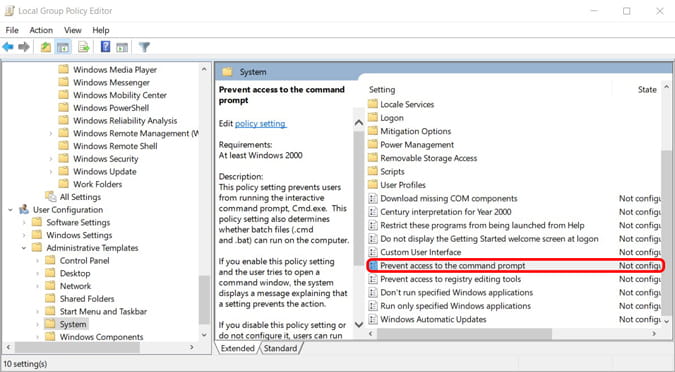The image size is (675, 372).
Task: Select Start Menu and Taskbar folder
Action: point(103,311)
